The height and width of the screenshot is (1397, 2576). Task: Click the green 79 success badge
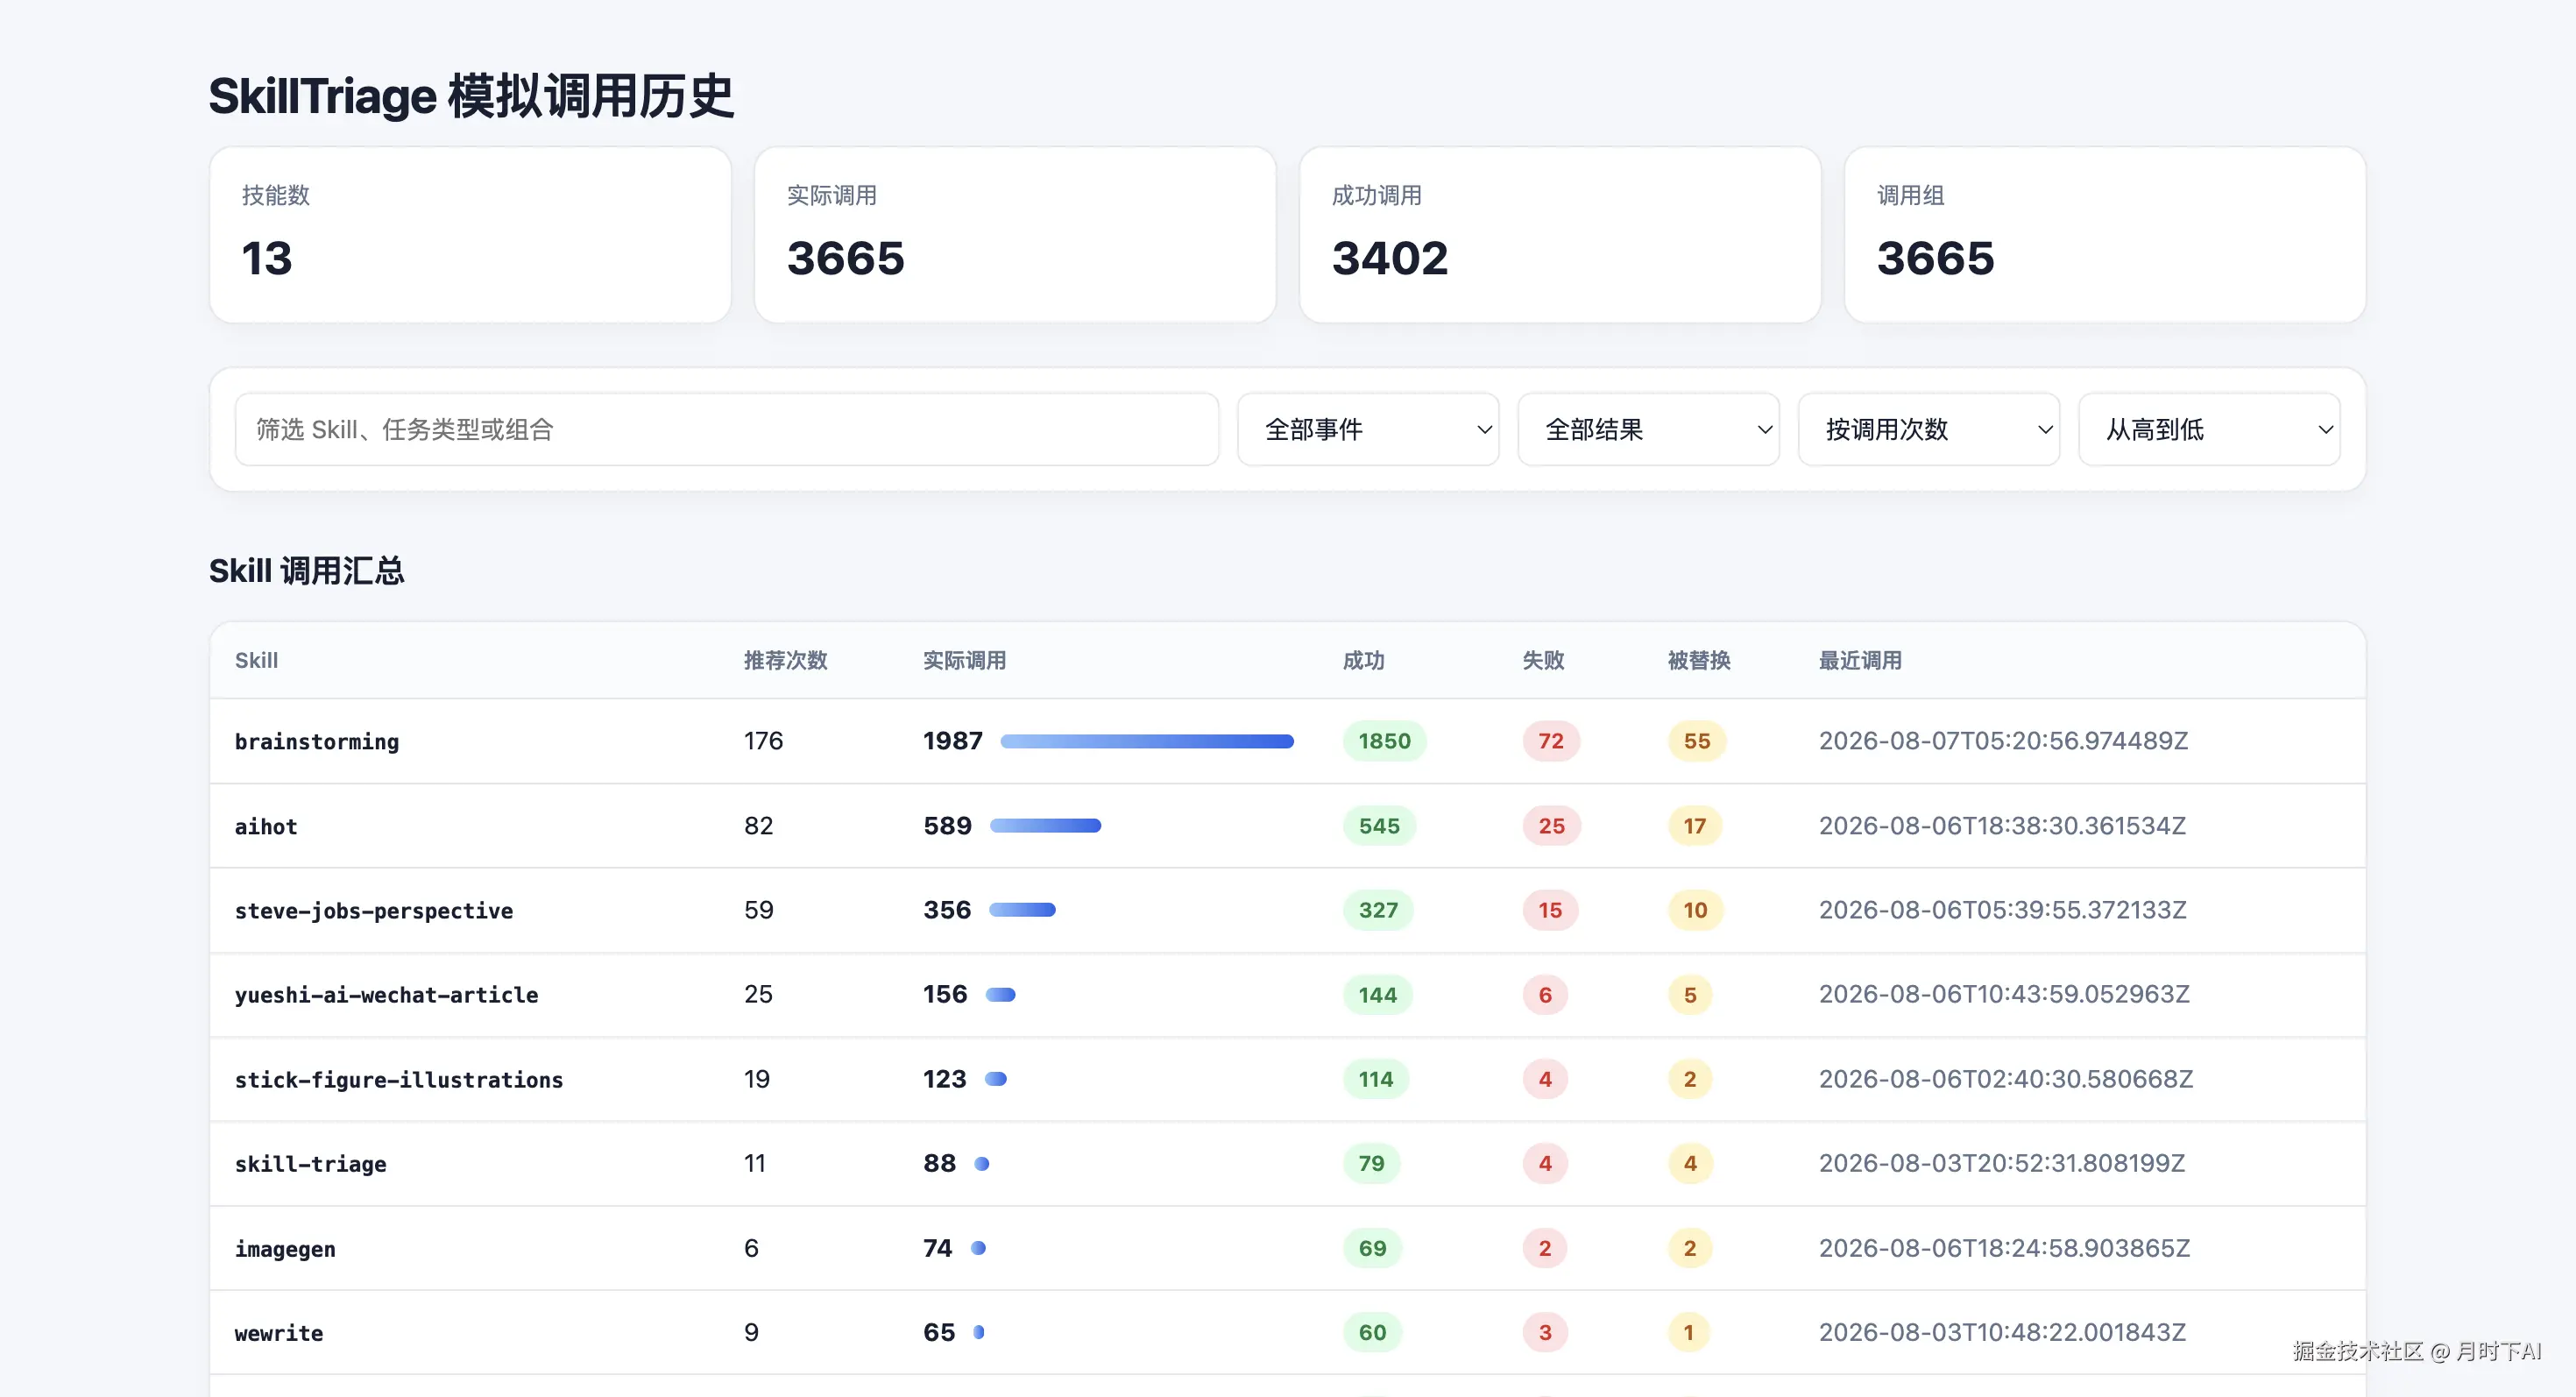1372,1163
